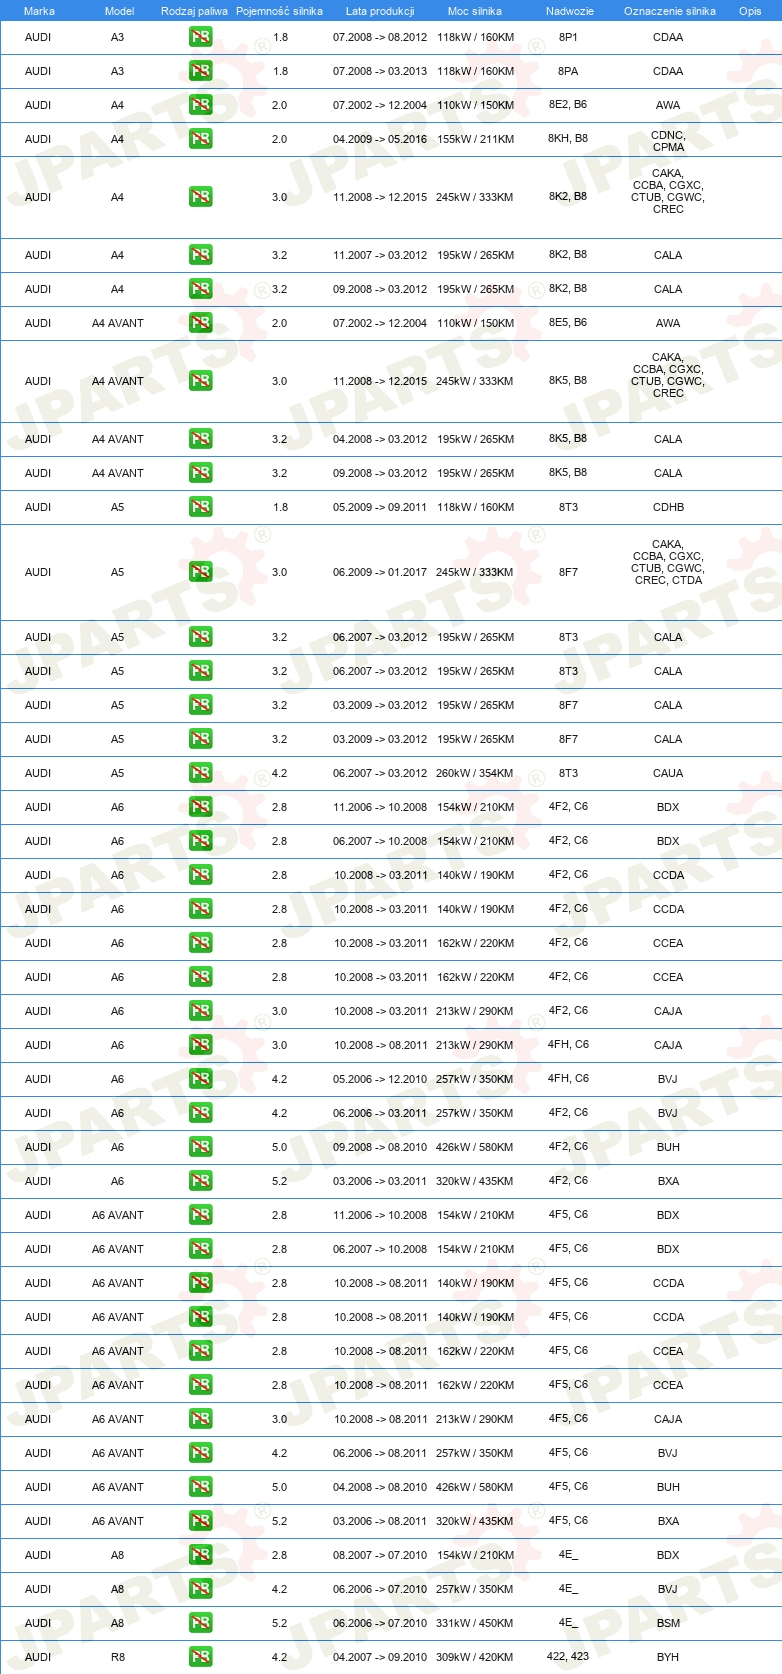
Task: Click fuel icon in A4 AVANT 2.0 AWA row
Action: point(200,323)
